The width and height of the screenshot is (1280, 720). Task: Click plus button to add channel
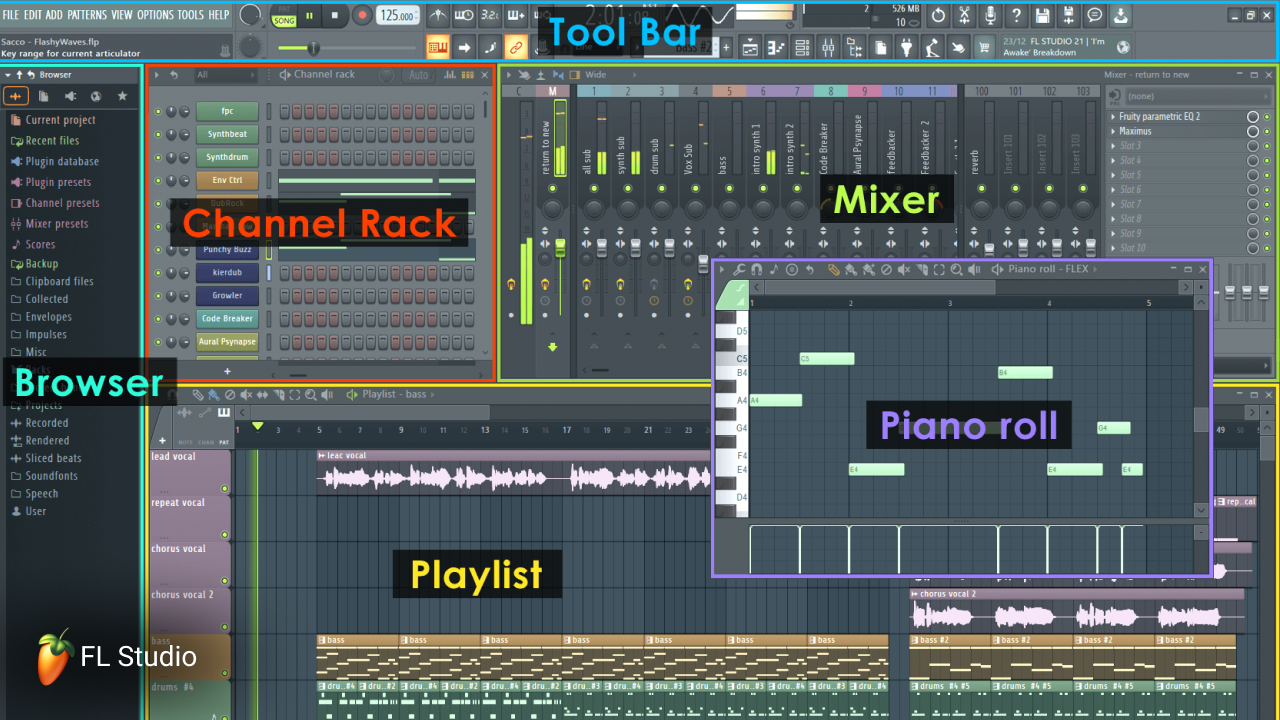pyautogui.click(x=227, y=371)
